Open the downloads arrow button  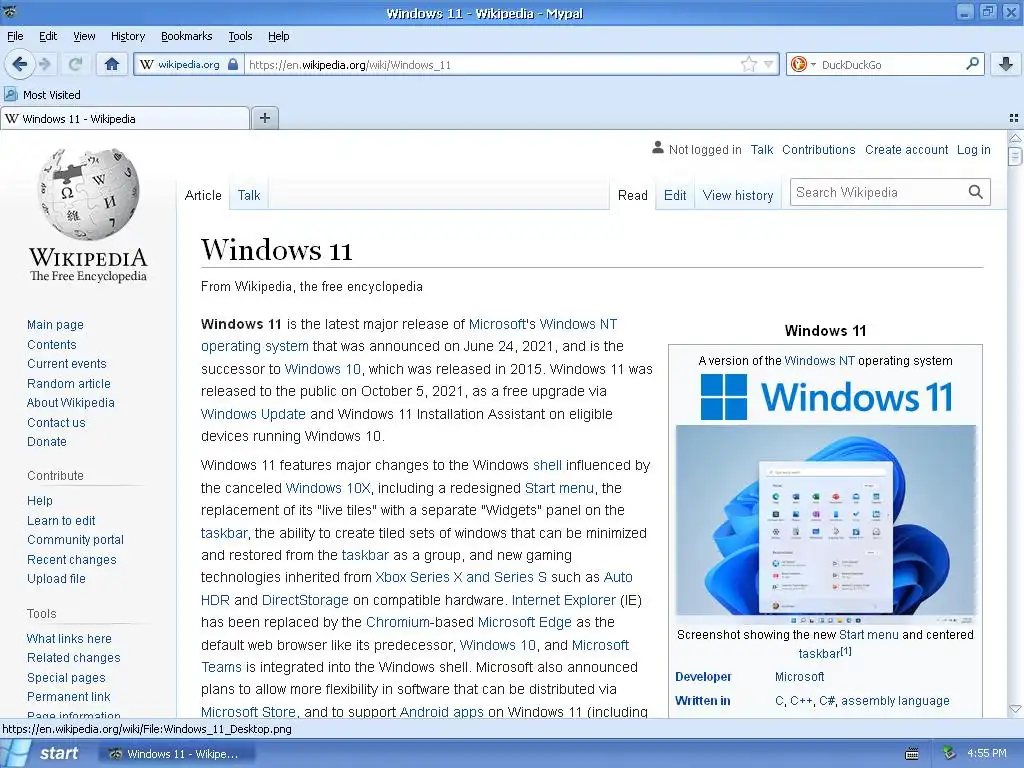point(1006,64)
